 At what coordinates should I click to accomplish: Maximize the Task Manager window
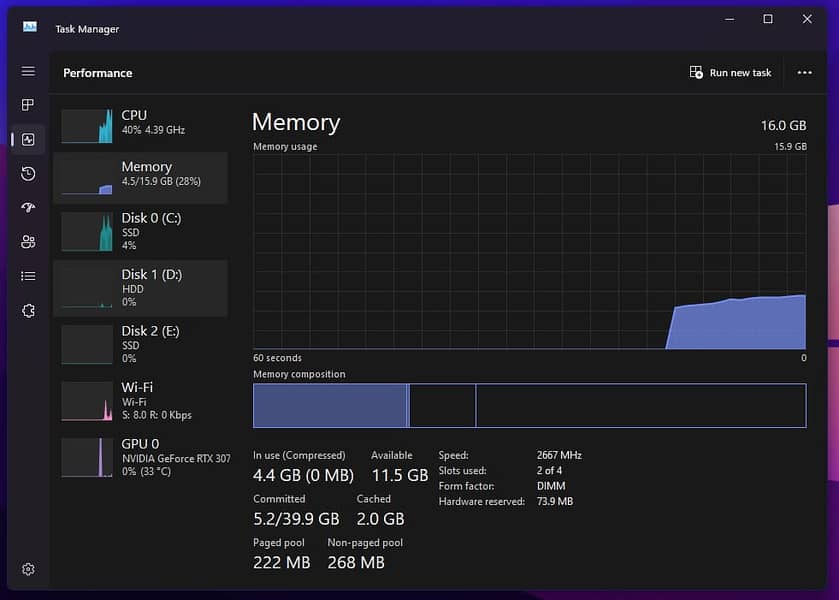pyautogui.click(x=768, y=19)
